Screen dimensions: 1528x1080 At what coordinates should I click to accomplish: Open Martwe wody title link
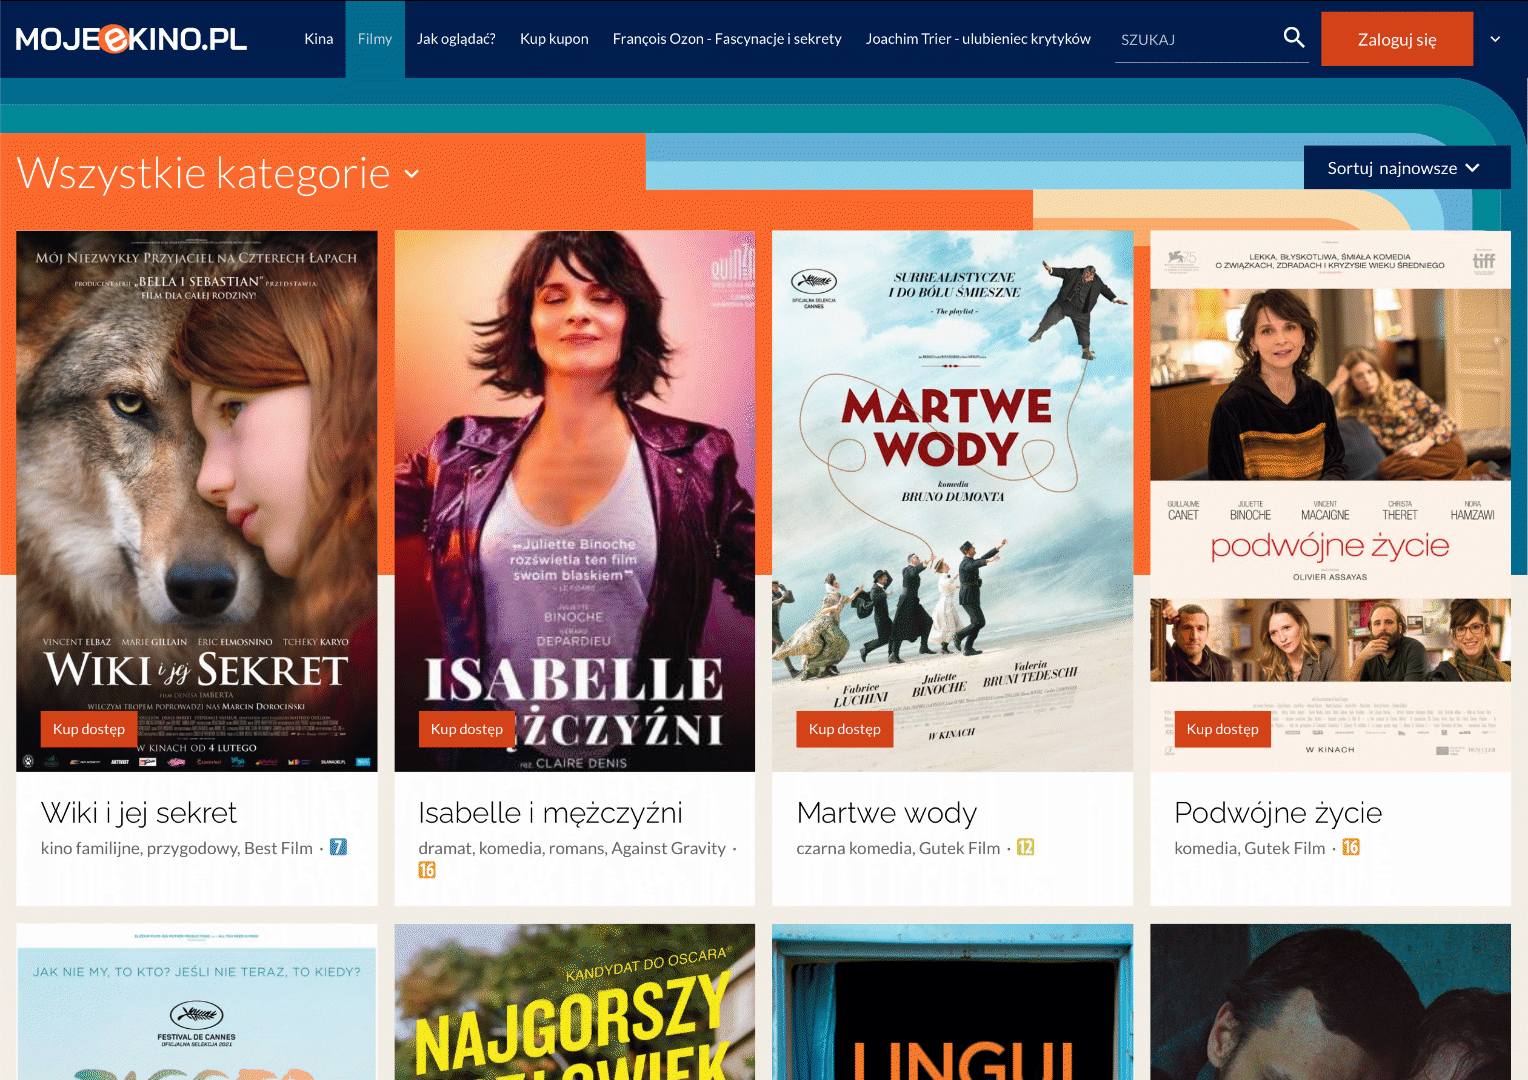pos(887,813)
